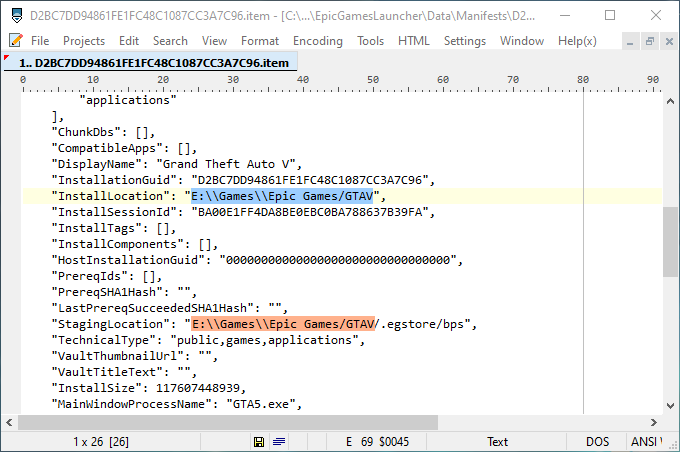680x452 pixels.
Task: Click the vertical scrollbar up arrow
Action: 670,102
